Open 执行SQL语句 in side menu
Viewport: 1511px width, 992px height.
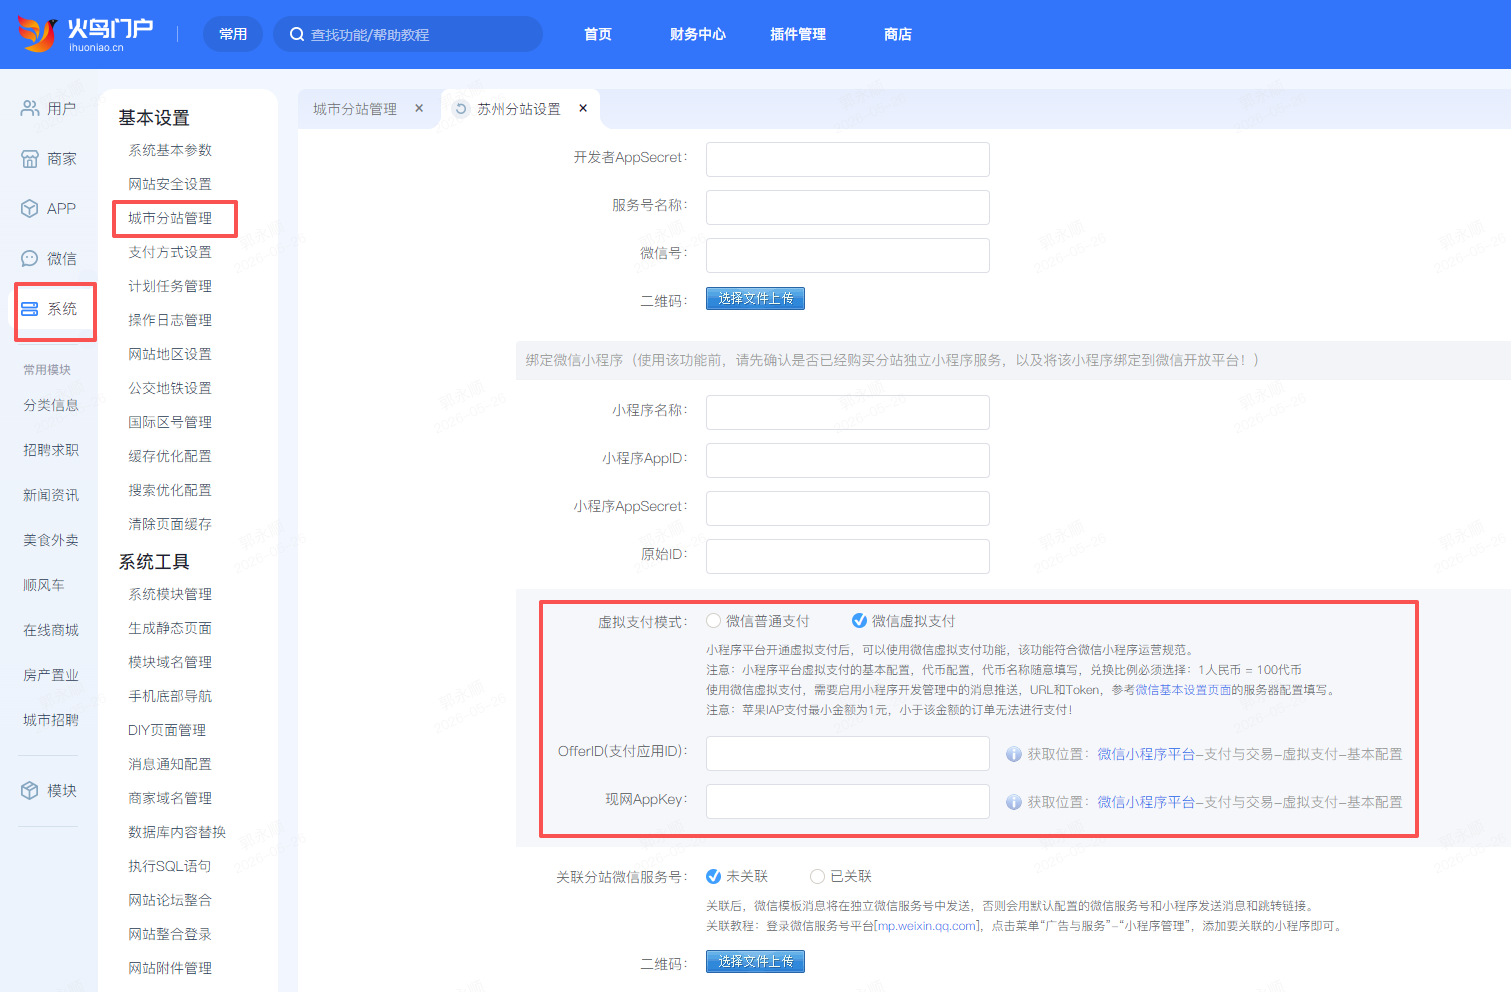click(170, 866)
